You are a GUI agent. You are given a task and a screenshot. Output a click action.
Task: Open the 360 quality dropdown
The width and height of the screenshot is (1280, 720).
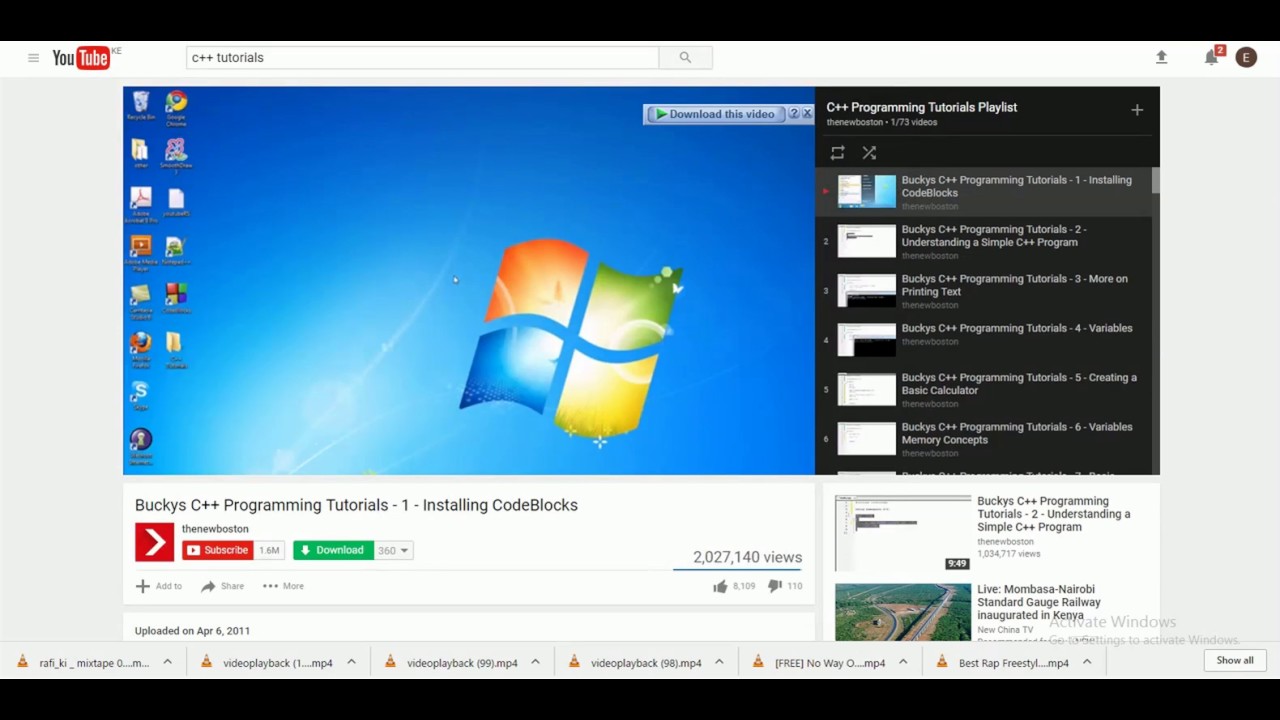coord(393,550)
